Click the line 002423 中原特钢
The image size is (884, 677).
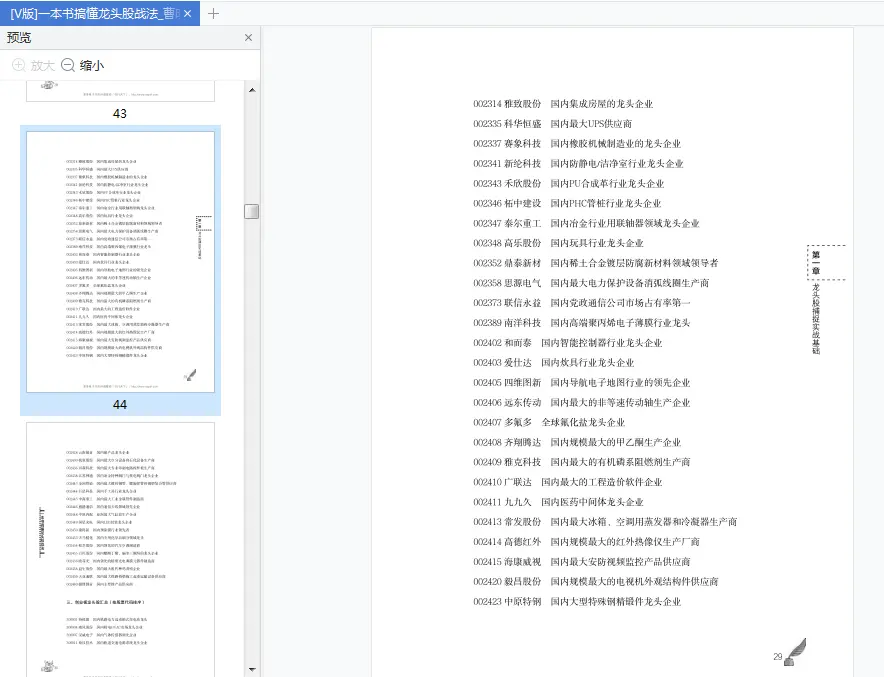click(577, 601)
